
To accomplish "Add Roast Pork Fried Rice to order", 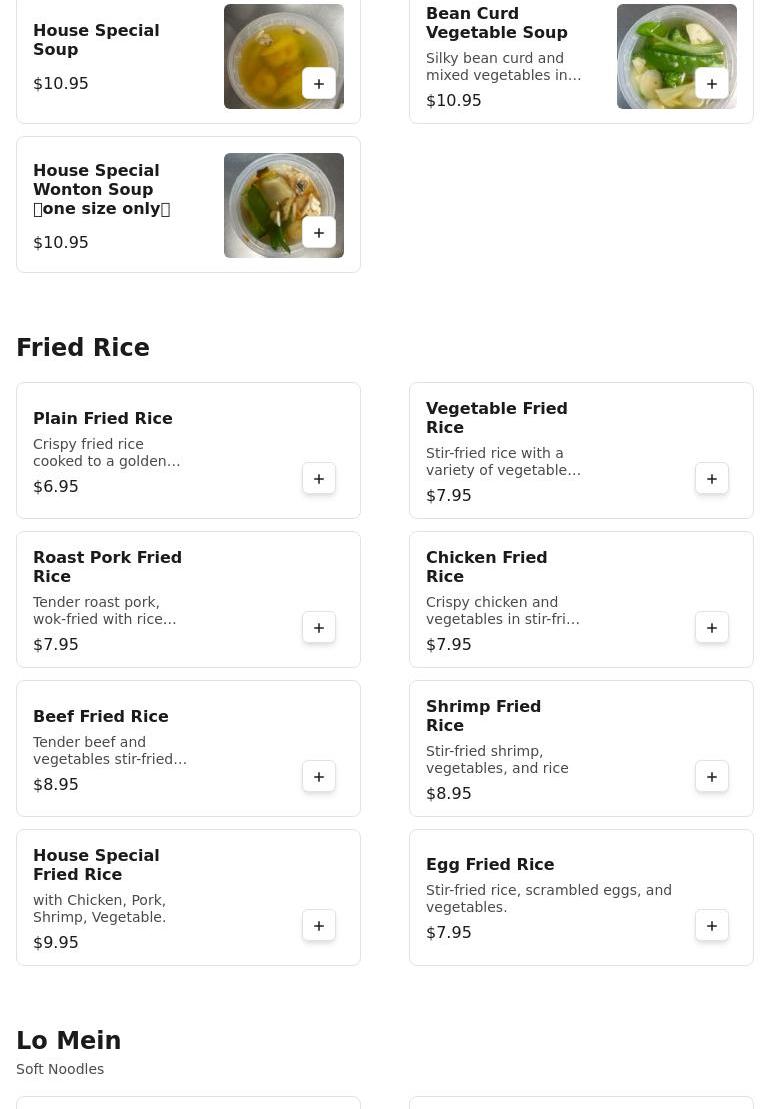I will [319, 628].
